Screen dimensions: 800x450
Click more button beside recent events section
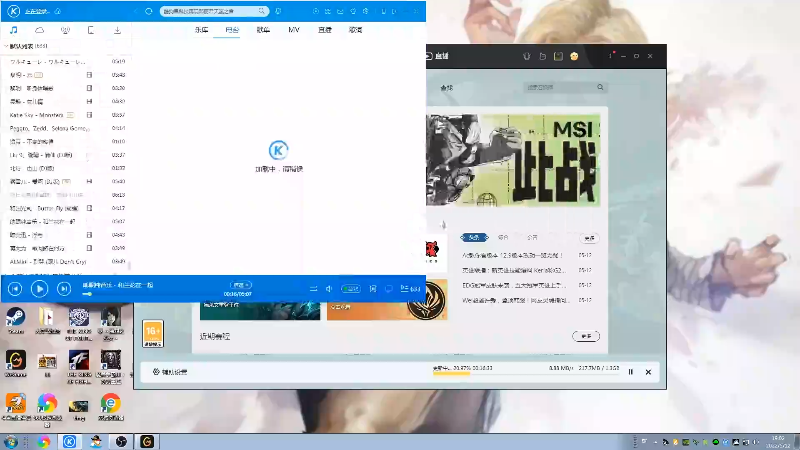(x=586, y=336)
